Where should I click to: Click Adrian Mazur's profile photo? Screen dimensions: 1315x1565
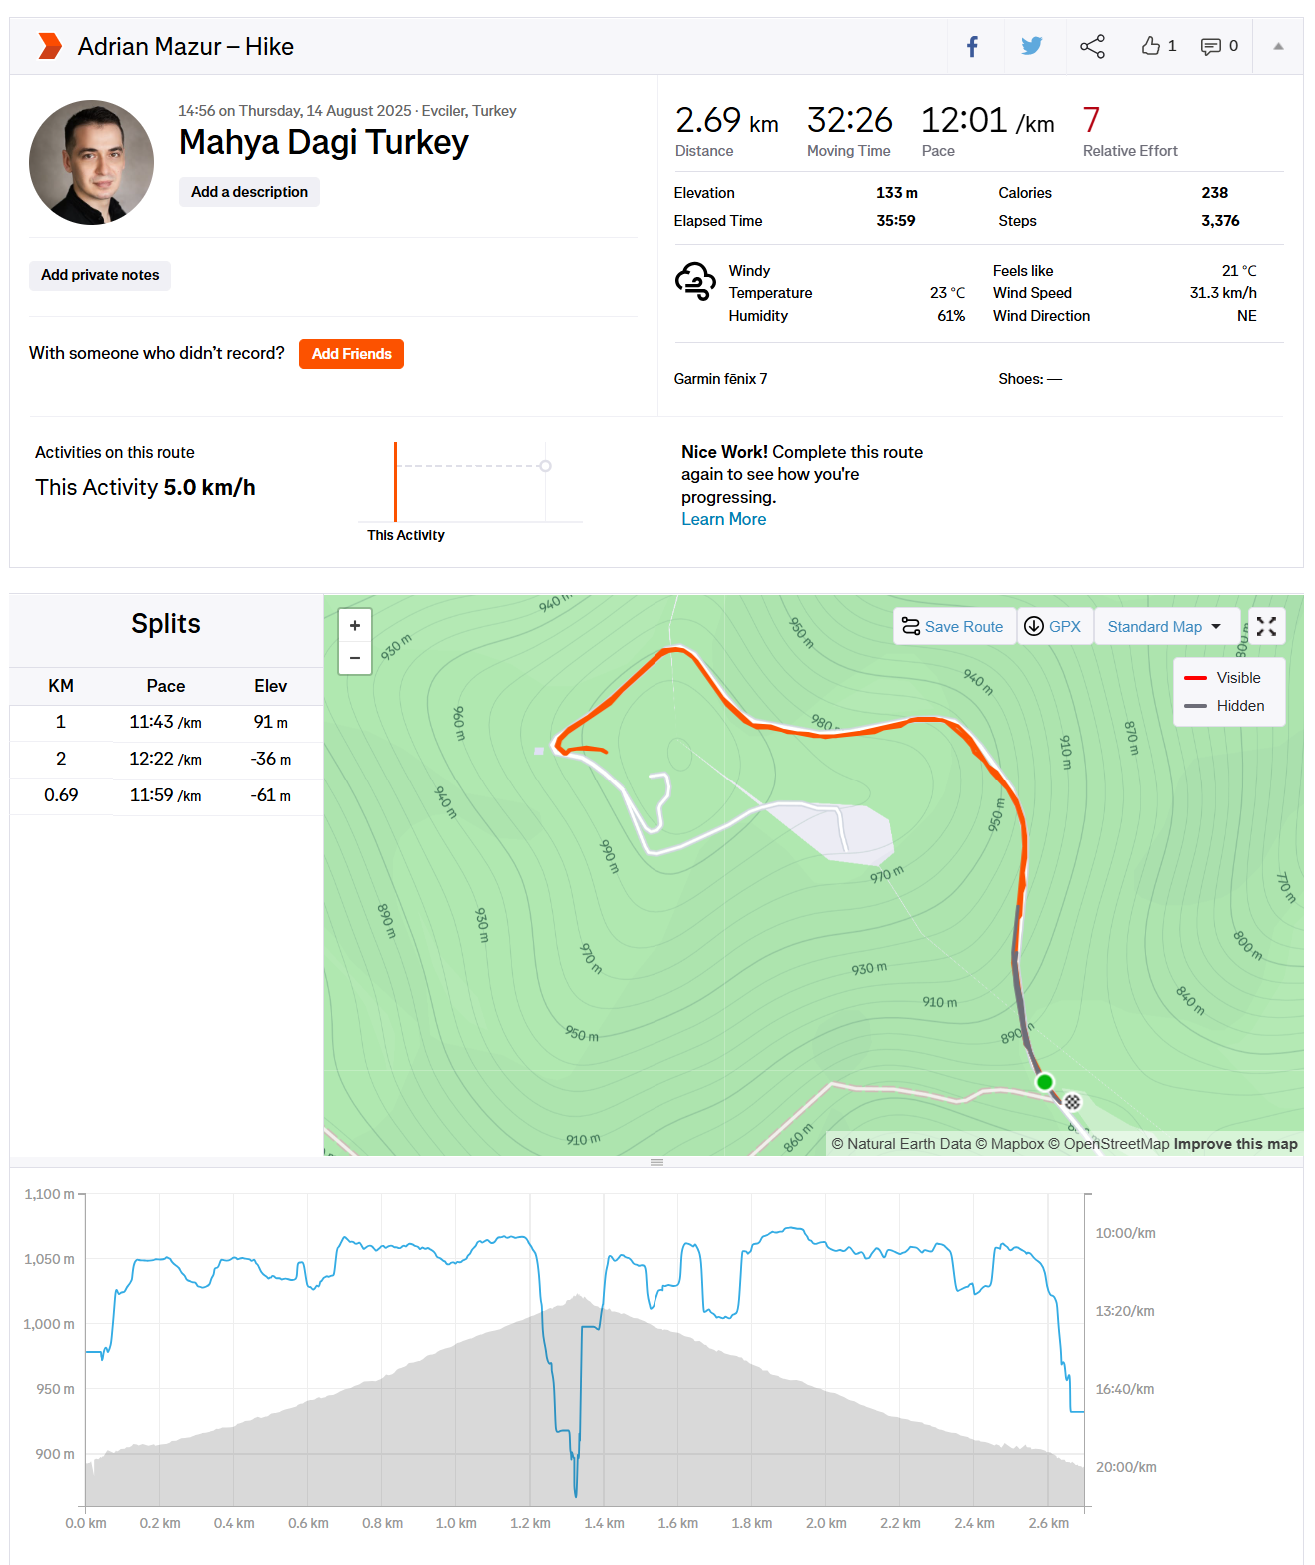click(x=92, y=162)
